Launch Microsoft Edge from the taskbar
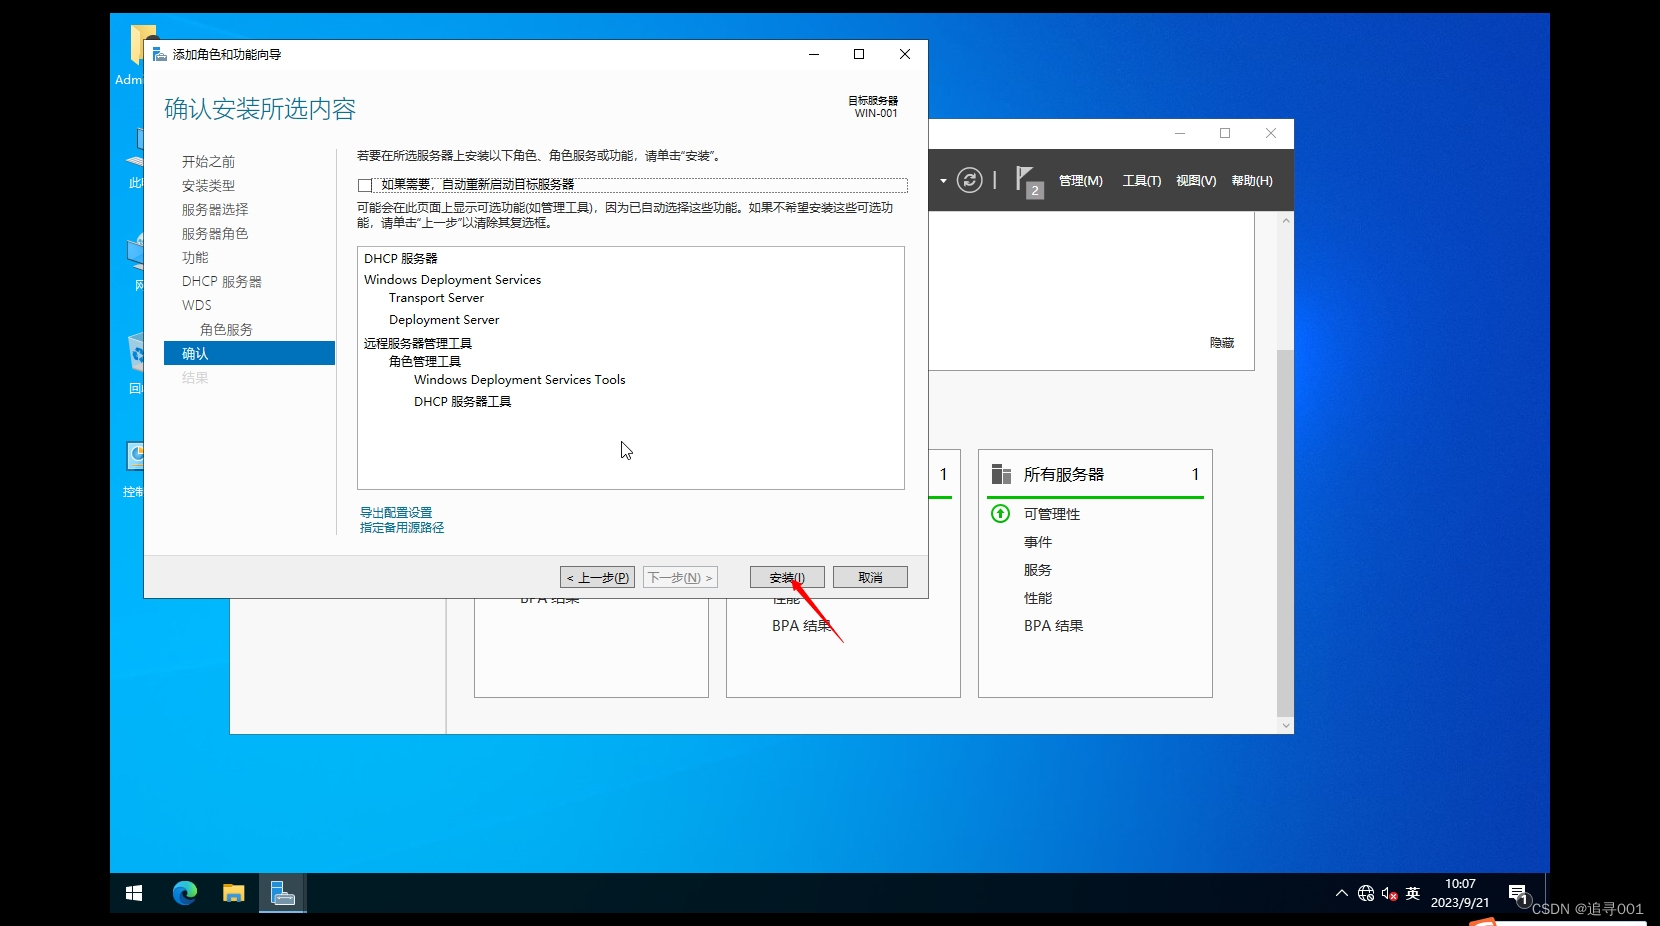Screen dimensions: 1660x926 click(185, 893)
